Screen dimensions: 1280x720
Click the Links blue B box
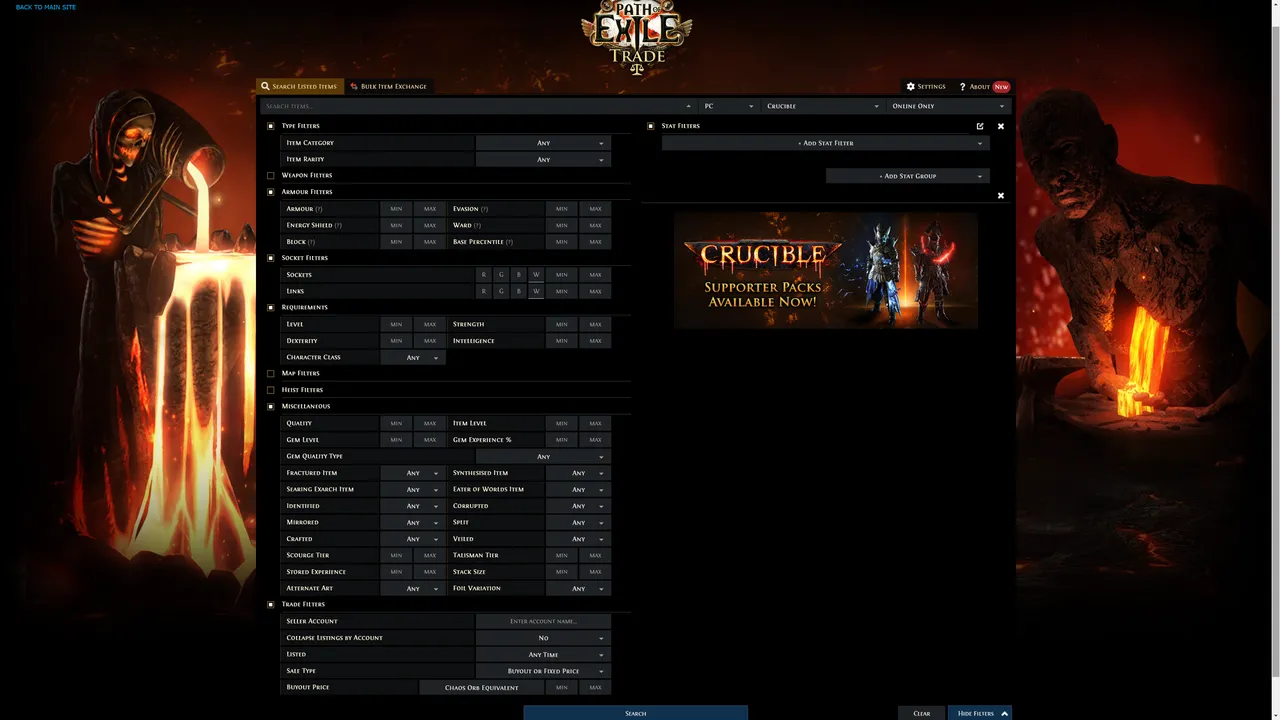pos(518,291)
